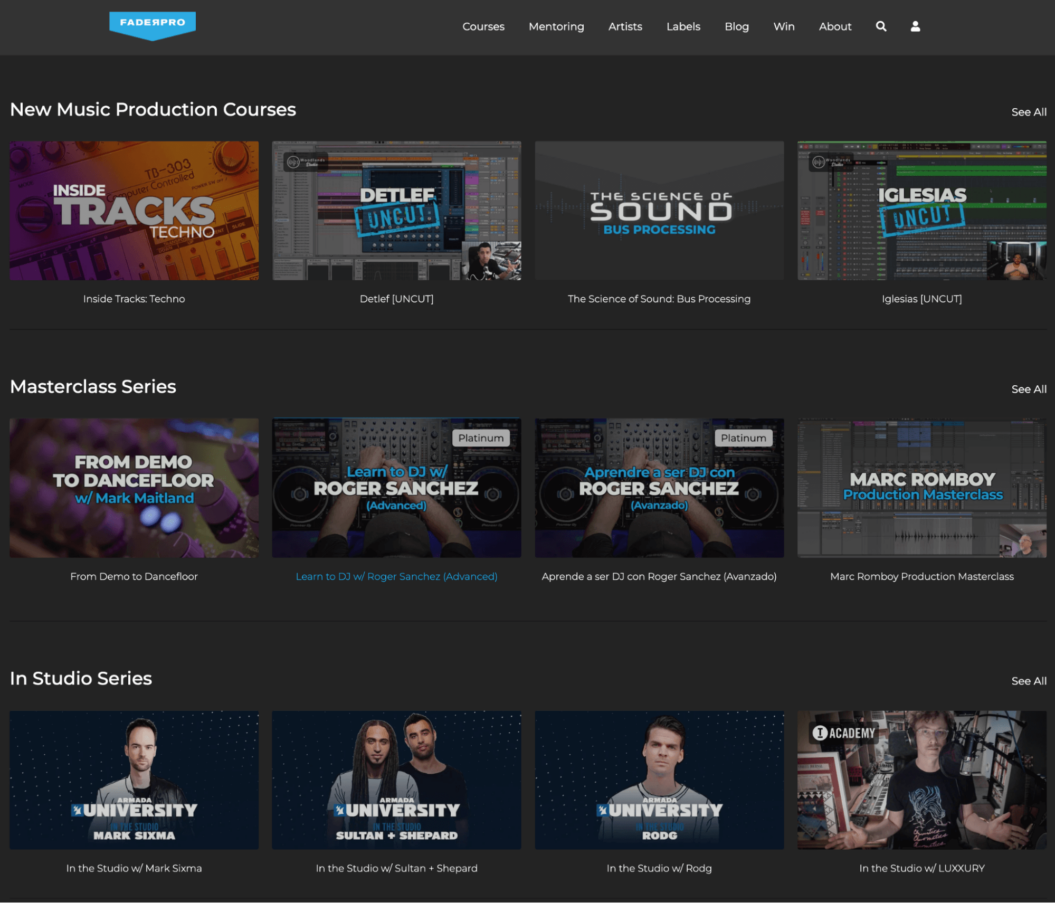Open the Inside Tracks Techno thumbnail

pyautogui.click(x=134, y=211)
